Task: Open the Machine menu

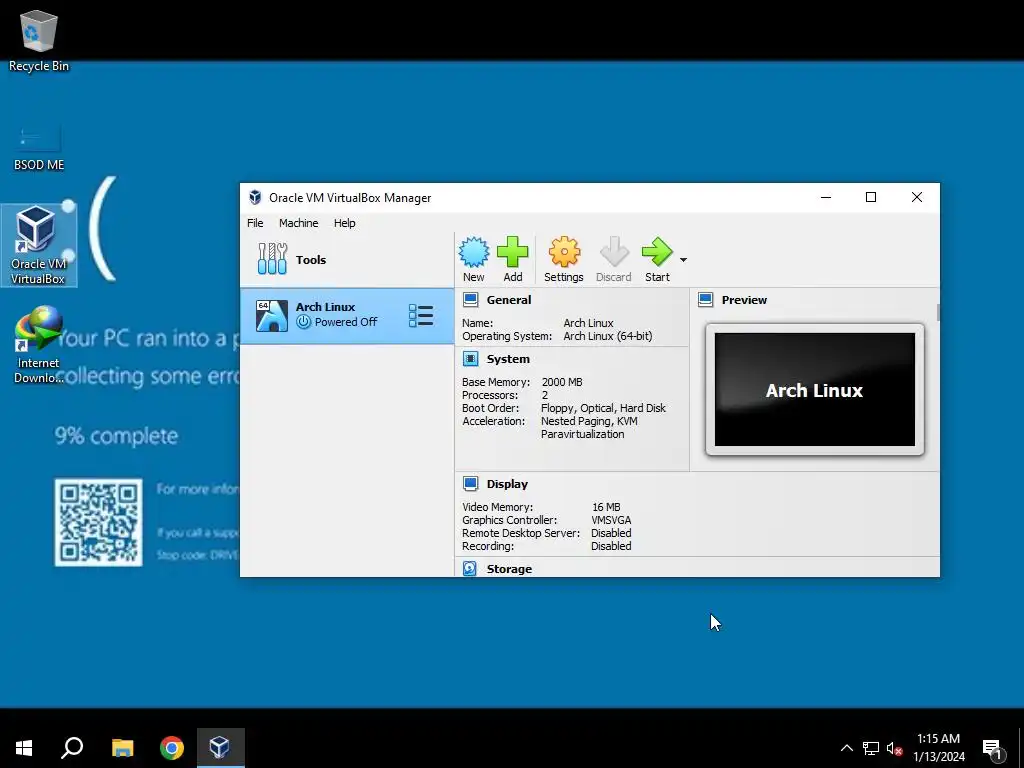Action: 298,223
